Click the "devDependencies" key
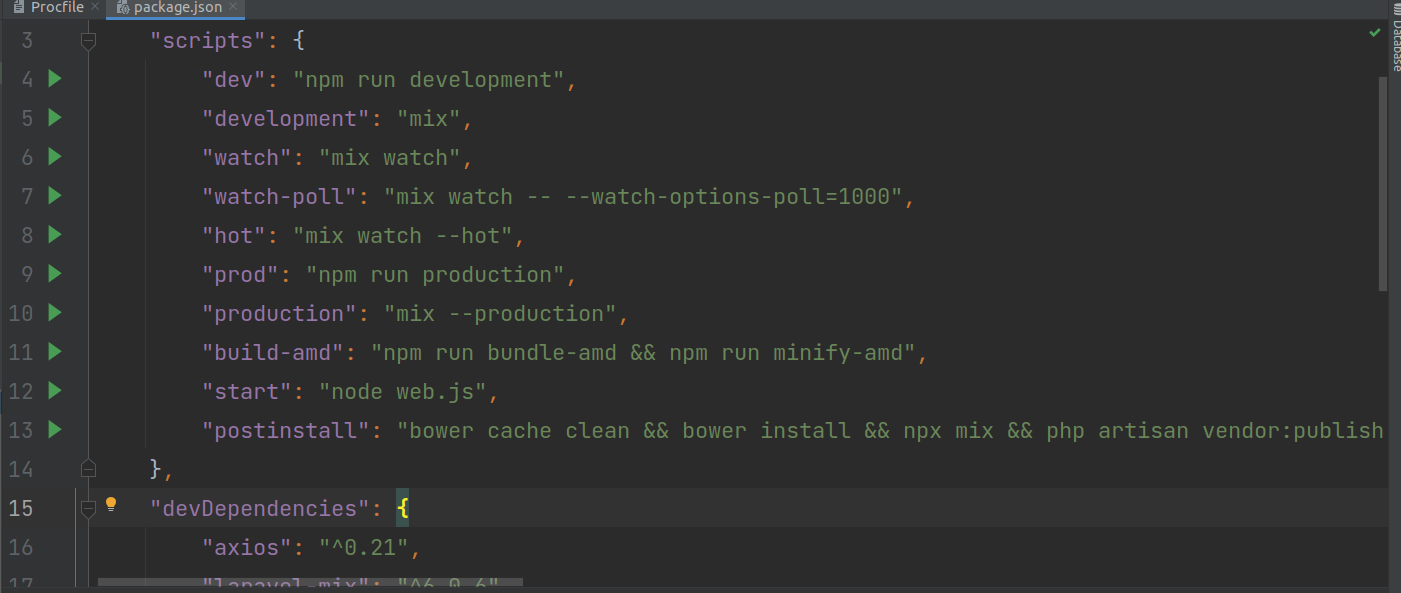Image resolution: width=1401 pixels, height=593 pixels. click(x=260, y=509)
